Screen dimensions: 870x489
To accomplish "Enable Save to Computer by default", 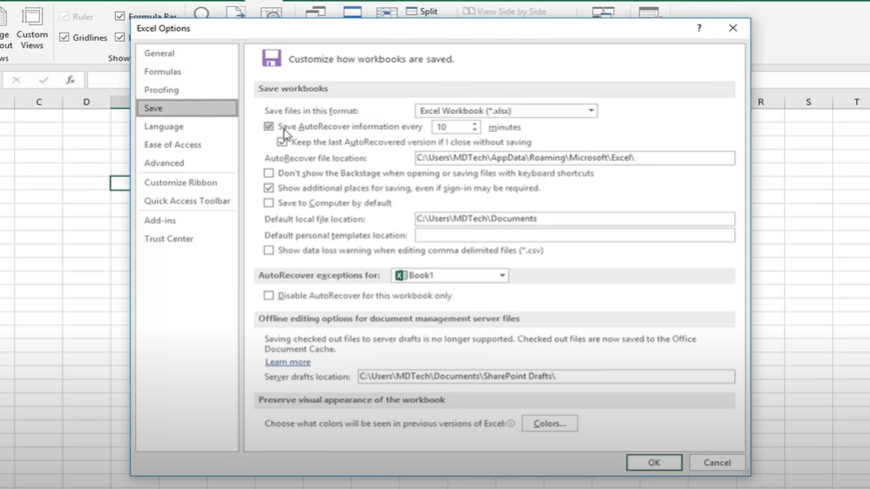I will [x=269, y=203].
